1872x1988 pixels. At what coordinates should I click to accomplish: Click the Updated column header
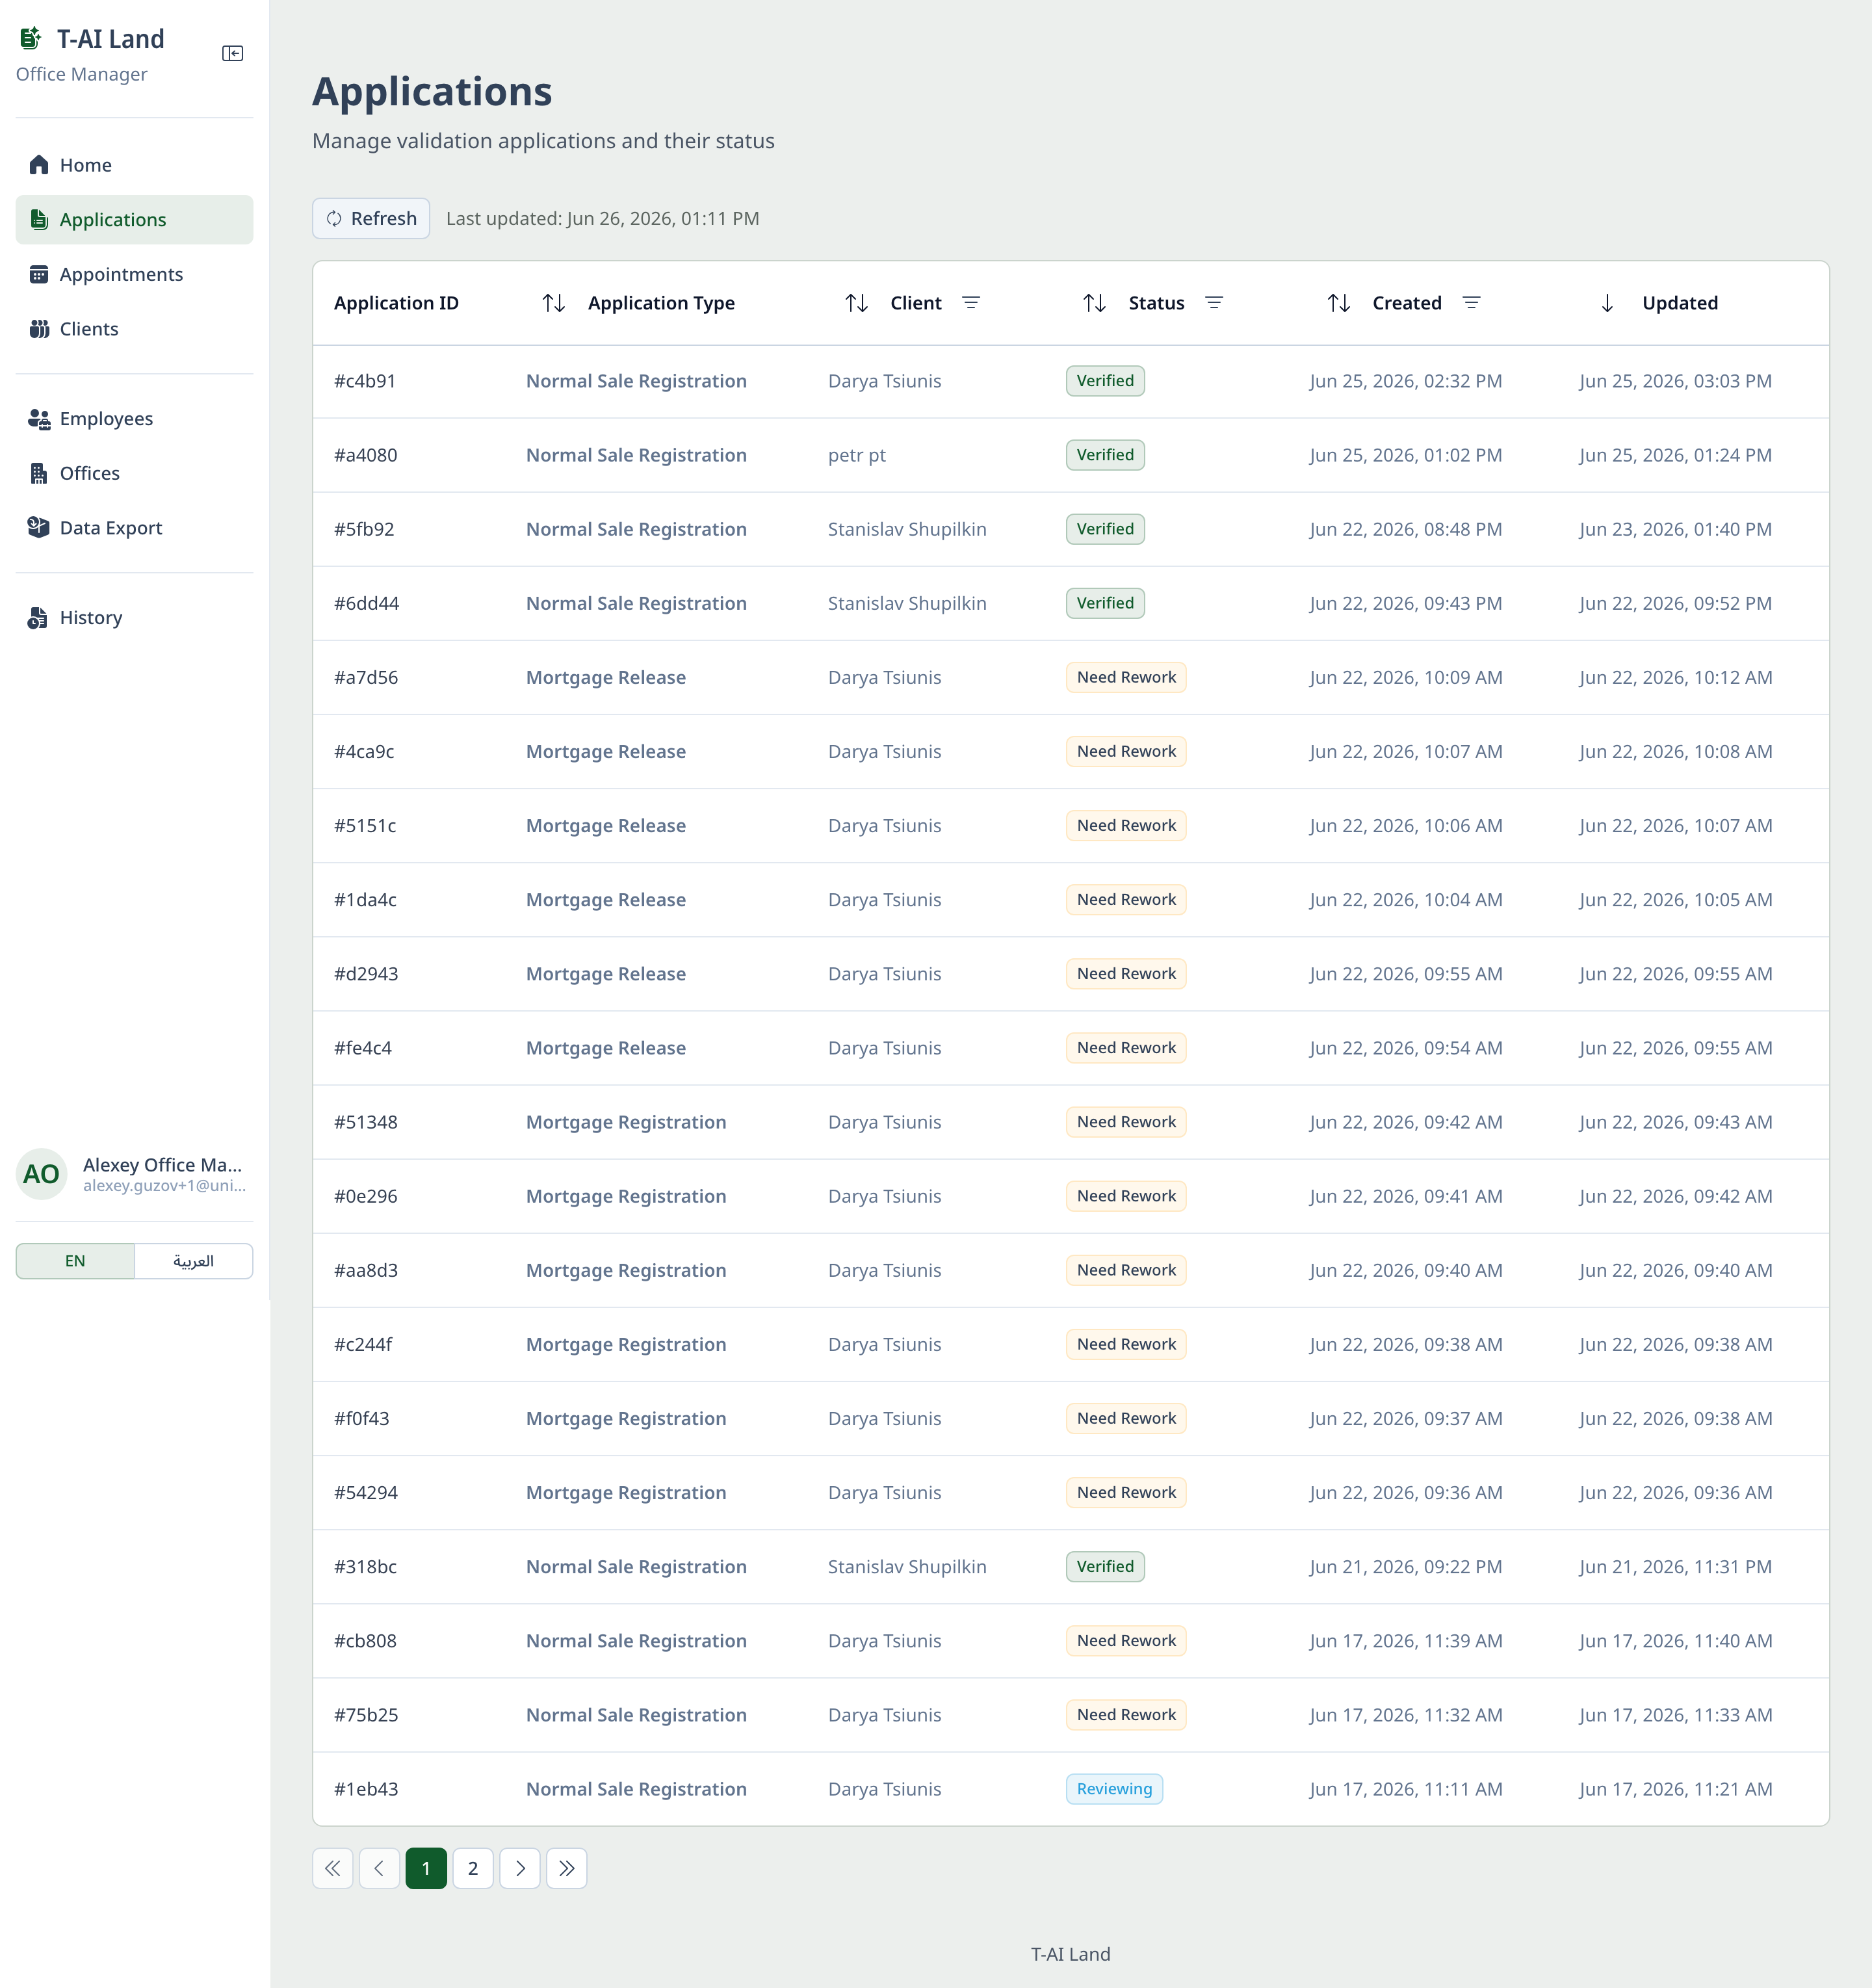coord(1680,303)
